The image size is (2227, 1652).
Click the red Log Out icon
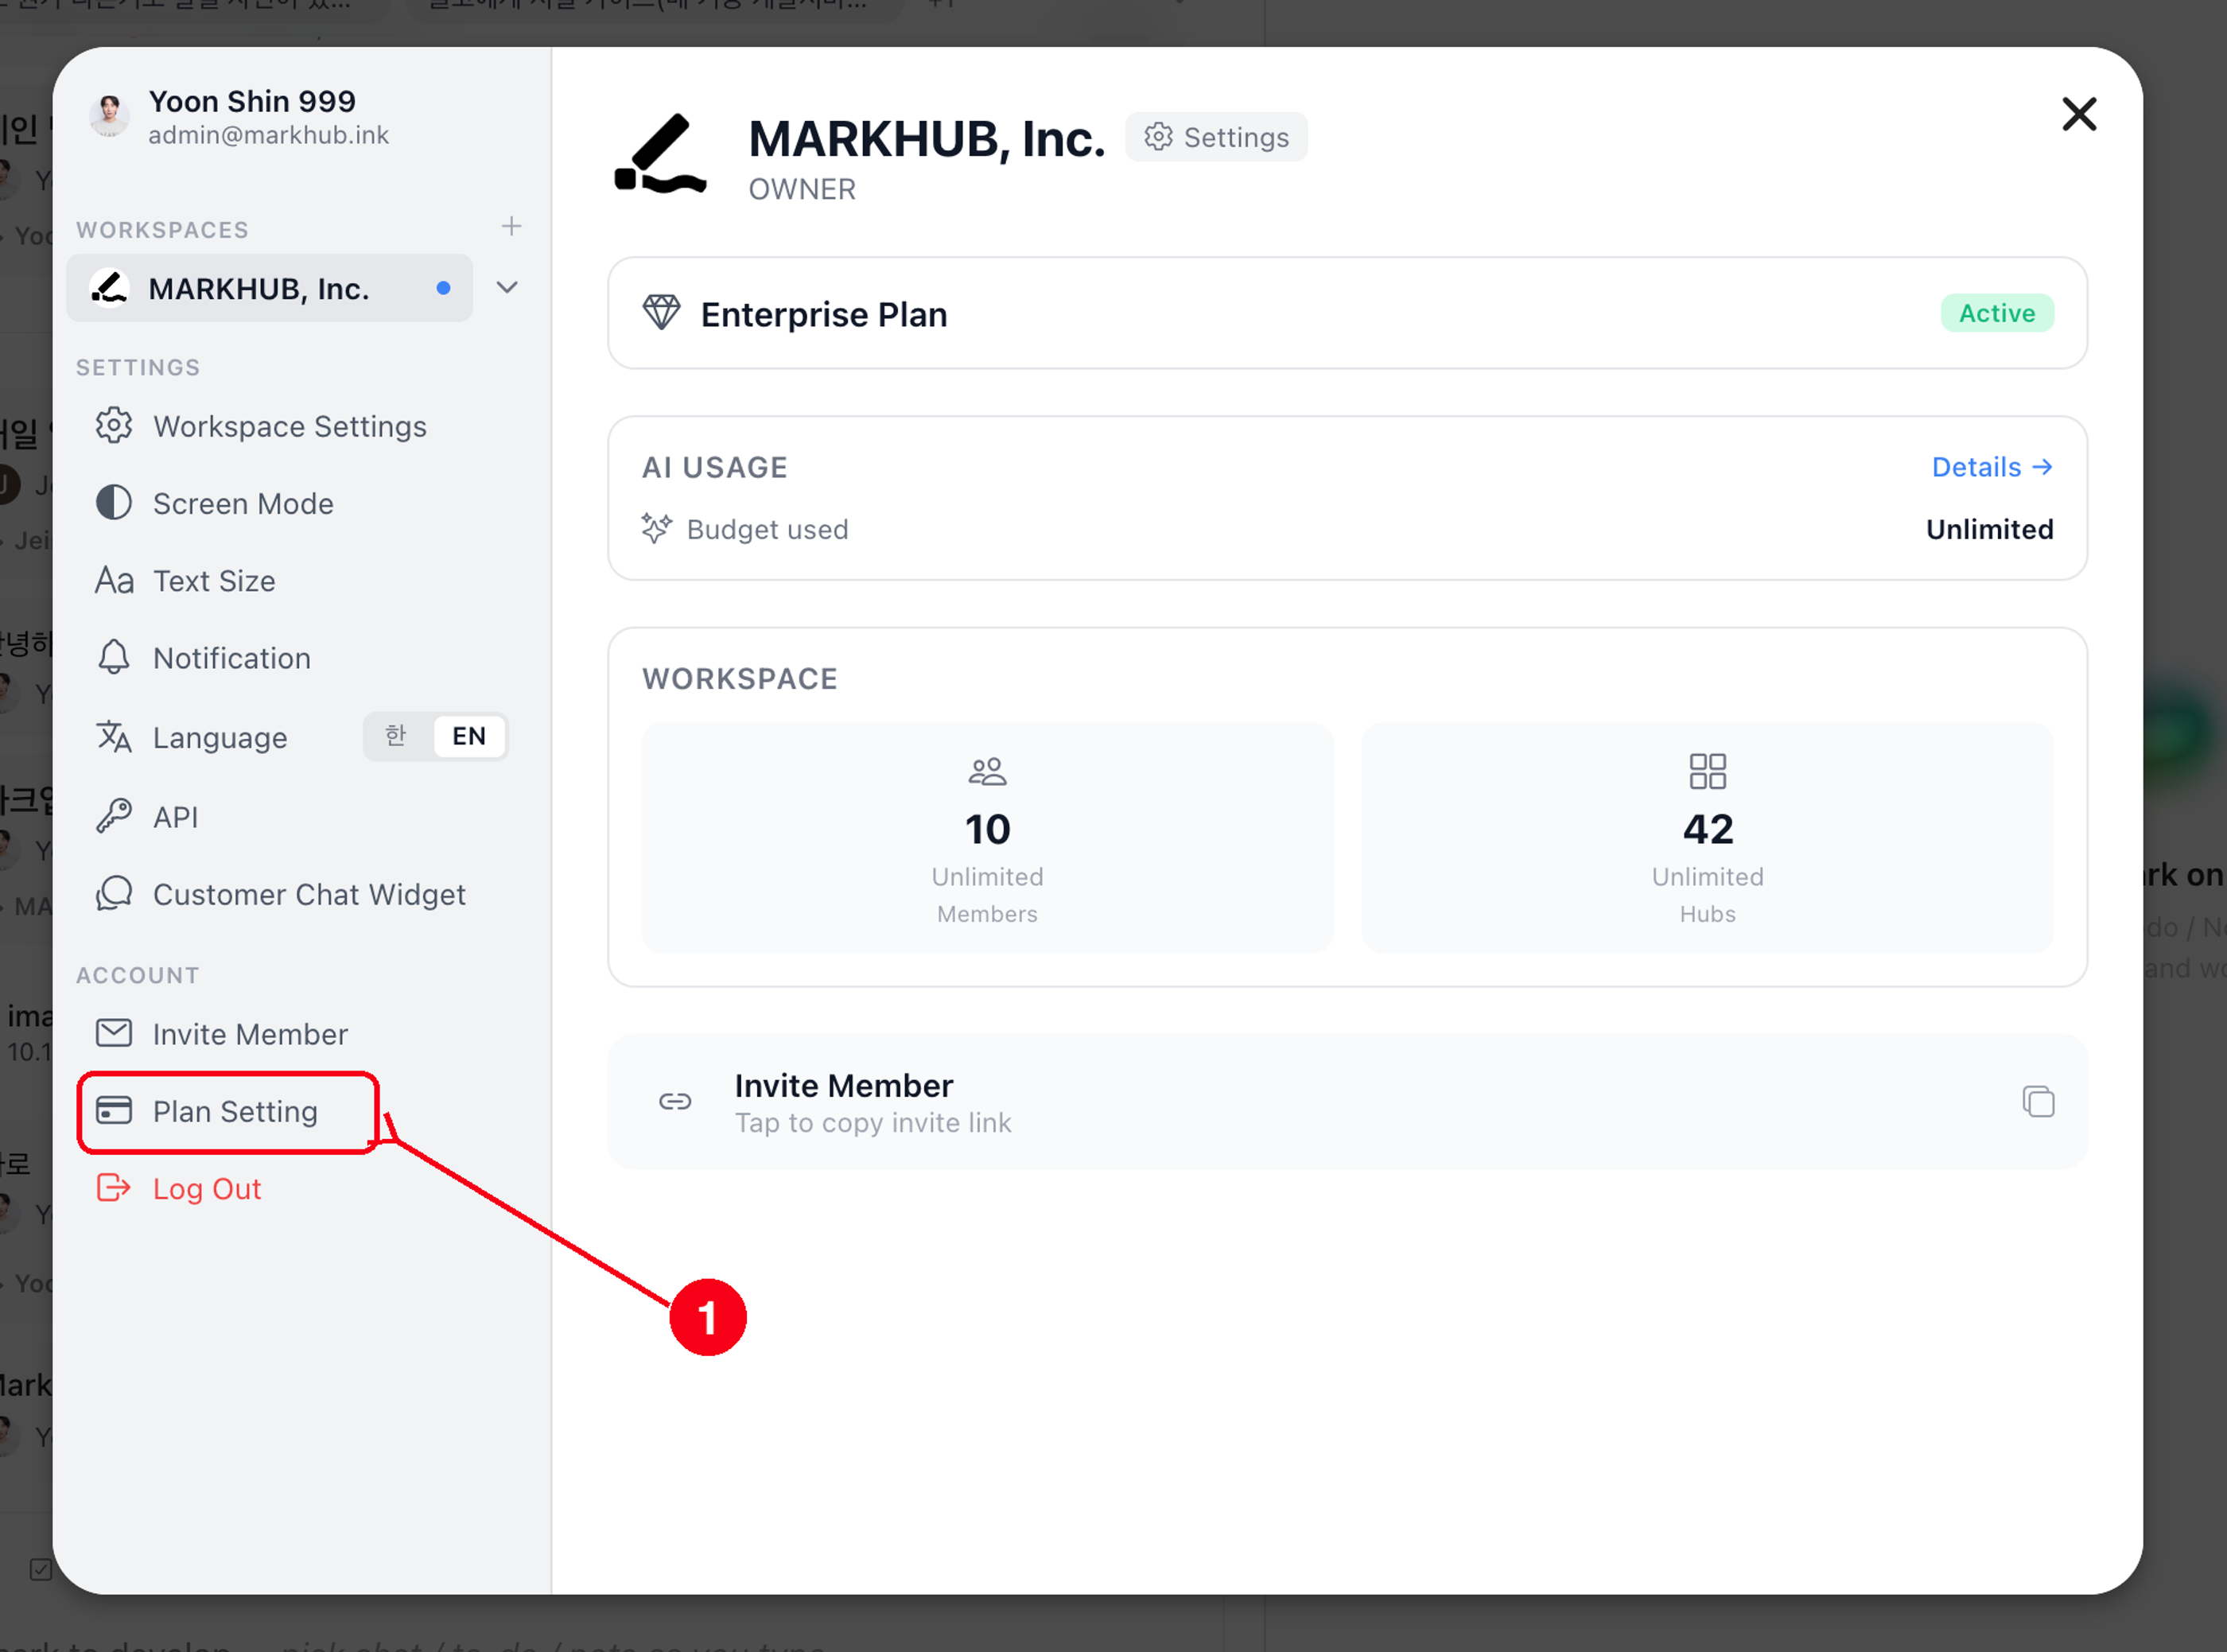click(x=114, y=1188)
